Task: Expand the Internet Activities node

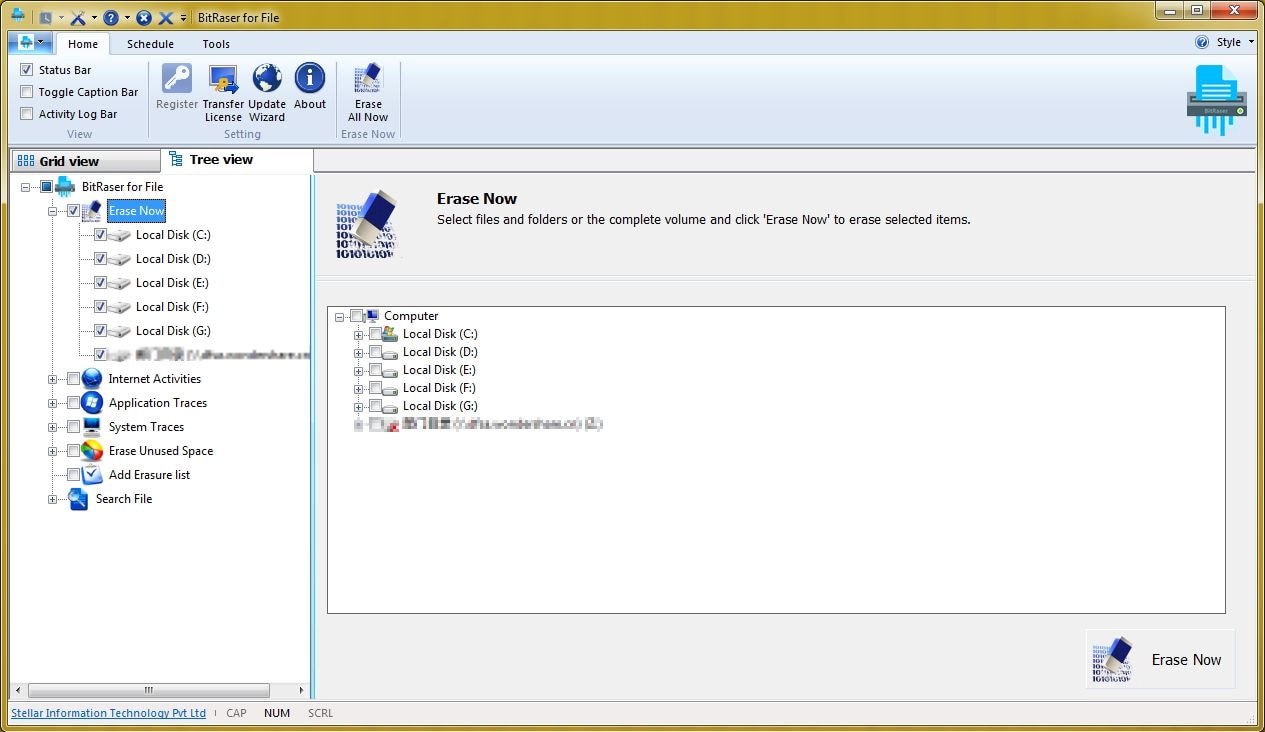Action: point(53,379)
